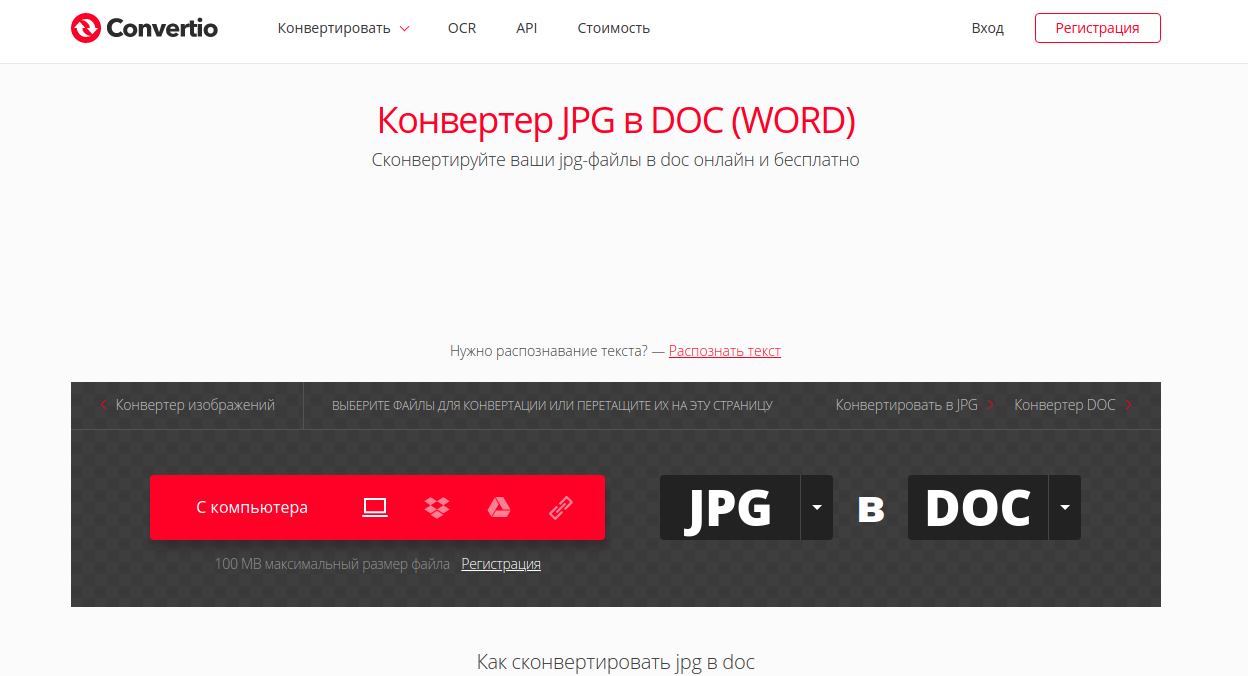Image resolution: width=1248 pixels, height=676 pixels.
Task: Click the Конвертер JPG в DOC heading
Action: pyautogui.click(x=616, y=120)
